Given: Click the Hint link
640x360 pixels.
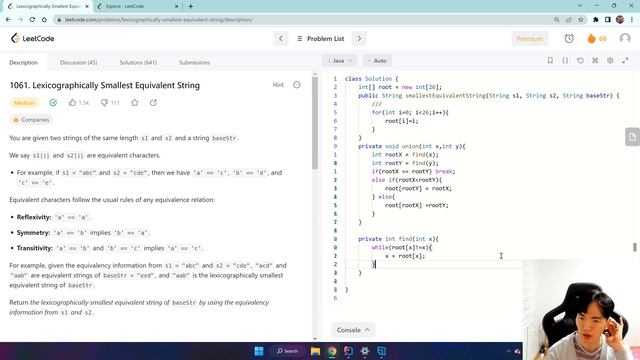Looking at the screenshot, I should [278, 85].
